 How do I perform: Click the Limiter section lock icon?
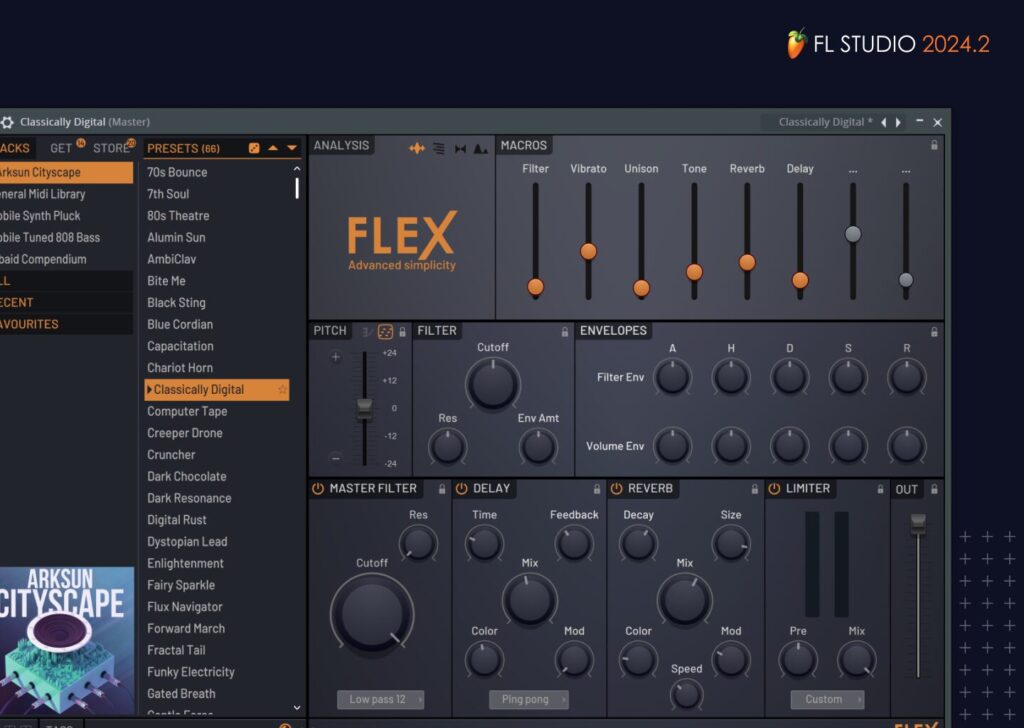(x=880, y=489)
